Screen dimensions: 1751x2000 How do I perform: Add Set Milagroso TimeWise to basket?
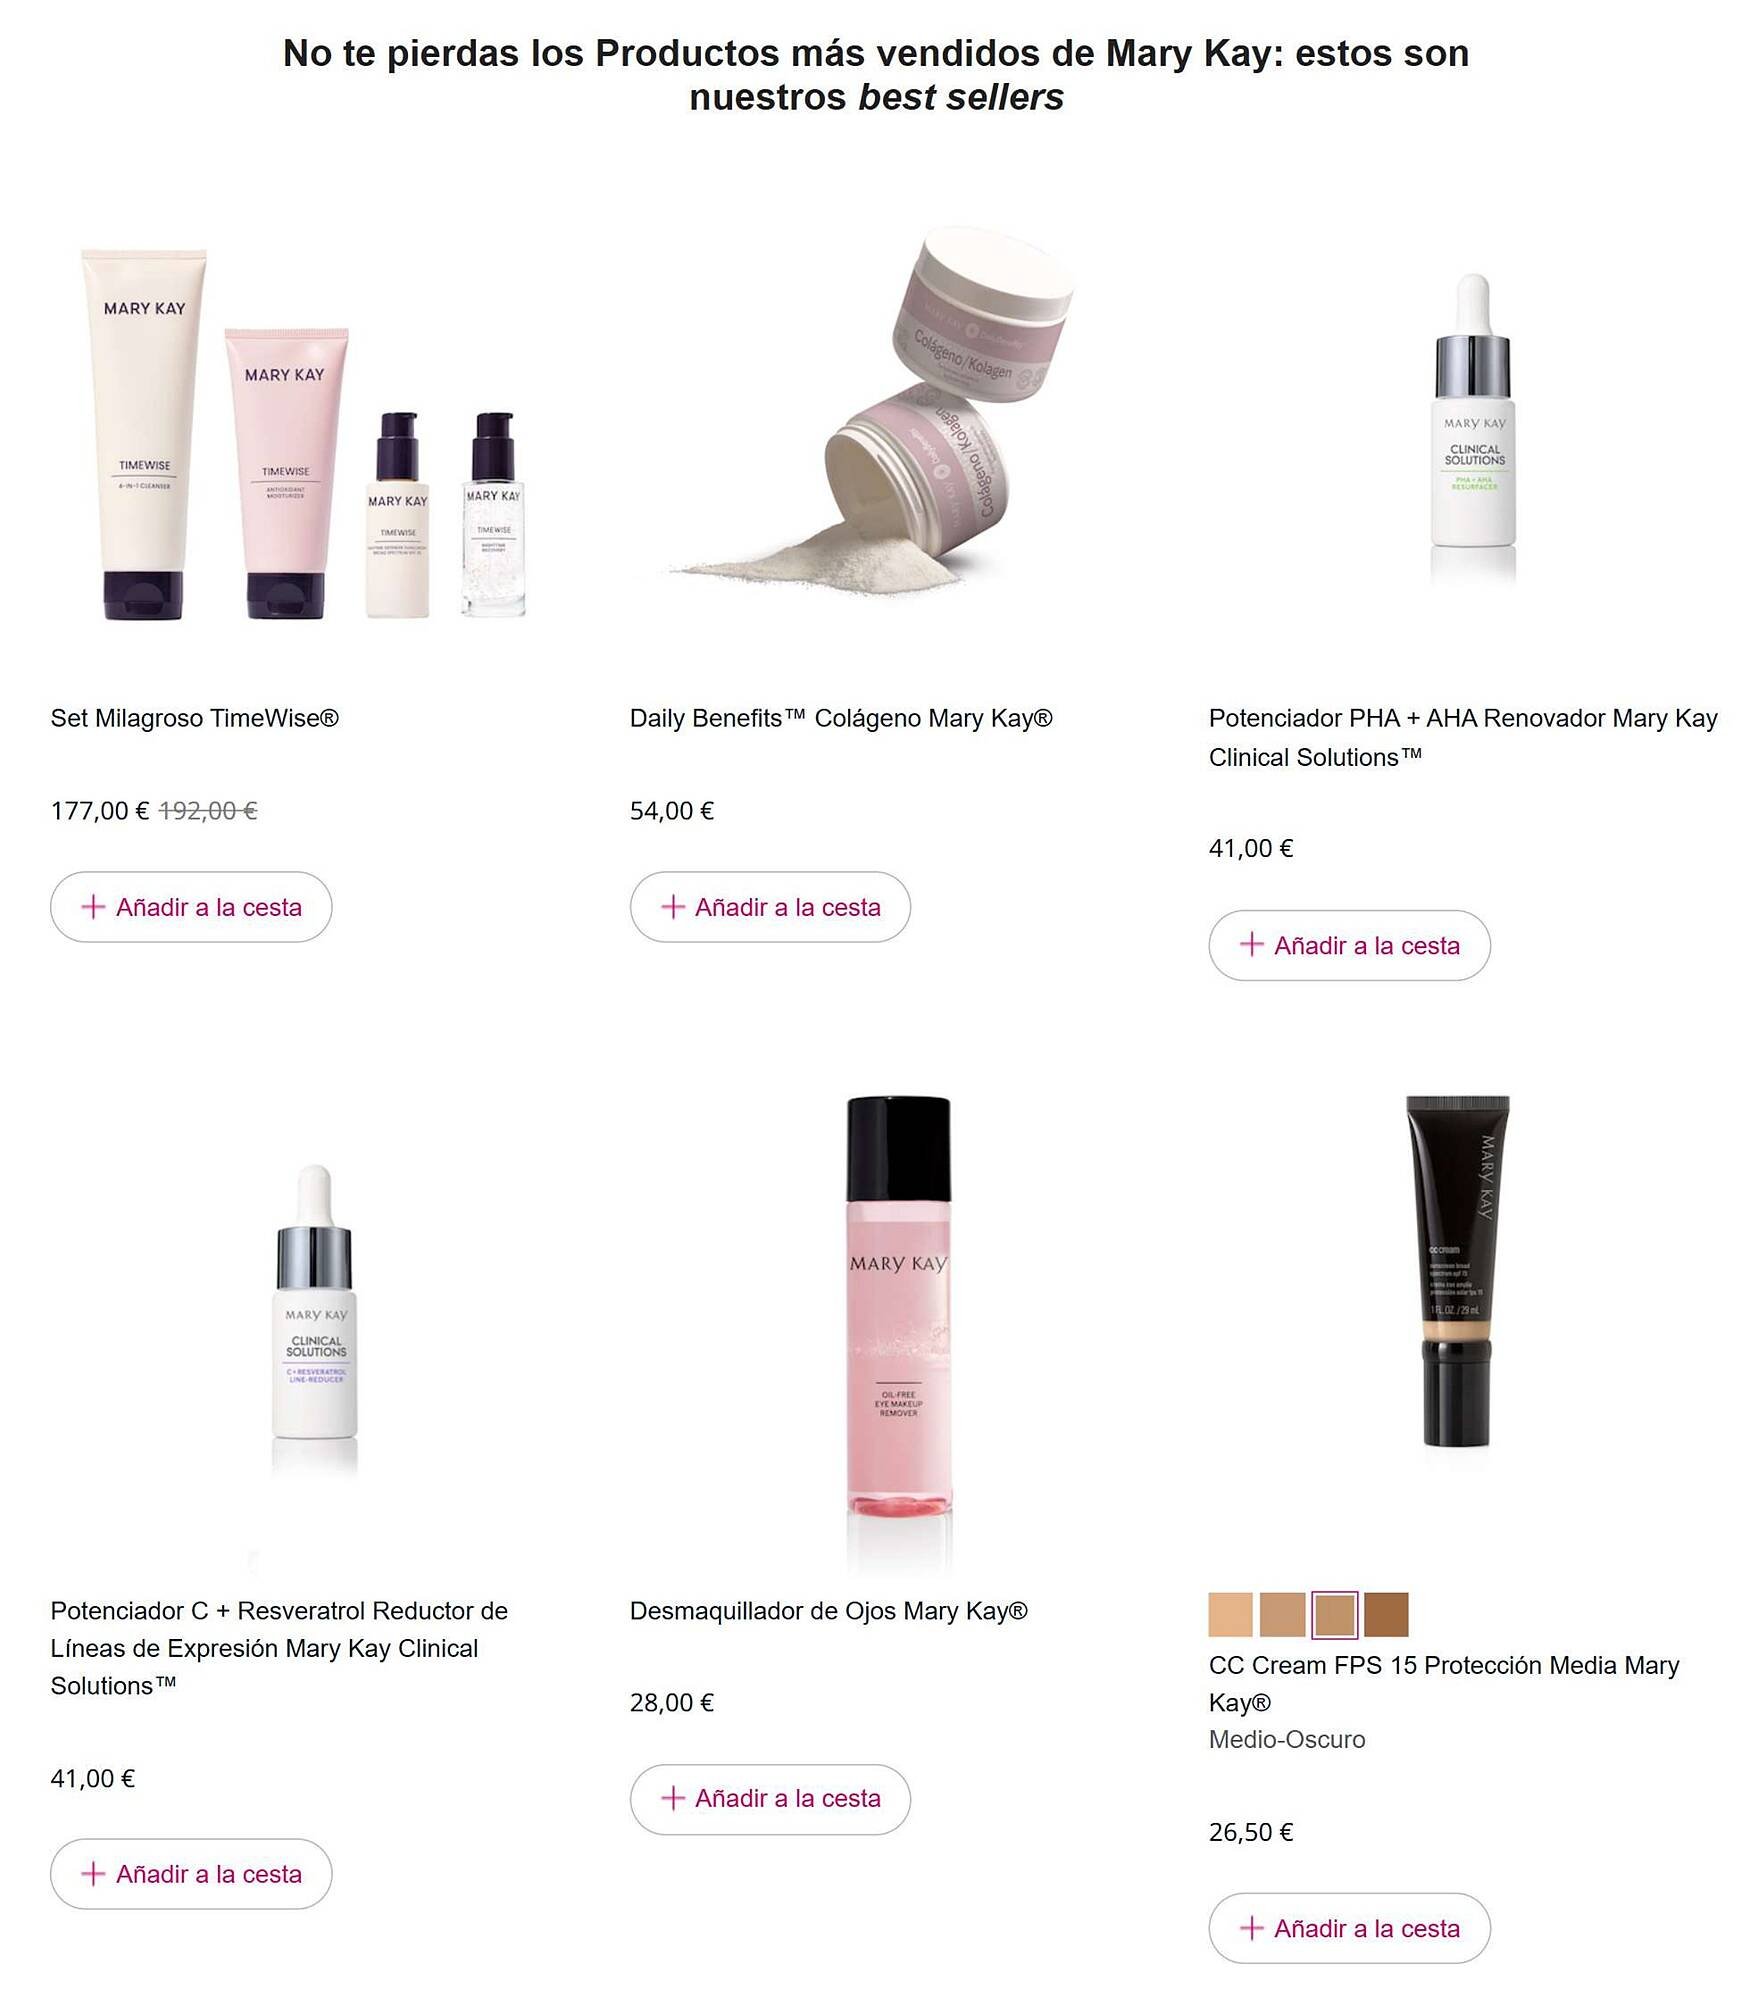(191, 907)
